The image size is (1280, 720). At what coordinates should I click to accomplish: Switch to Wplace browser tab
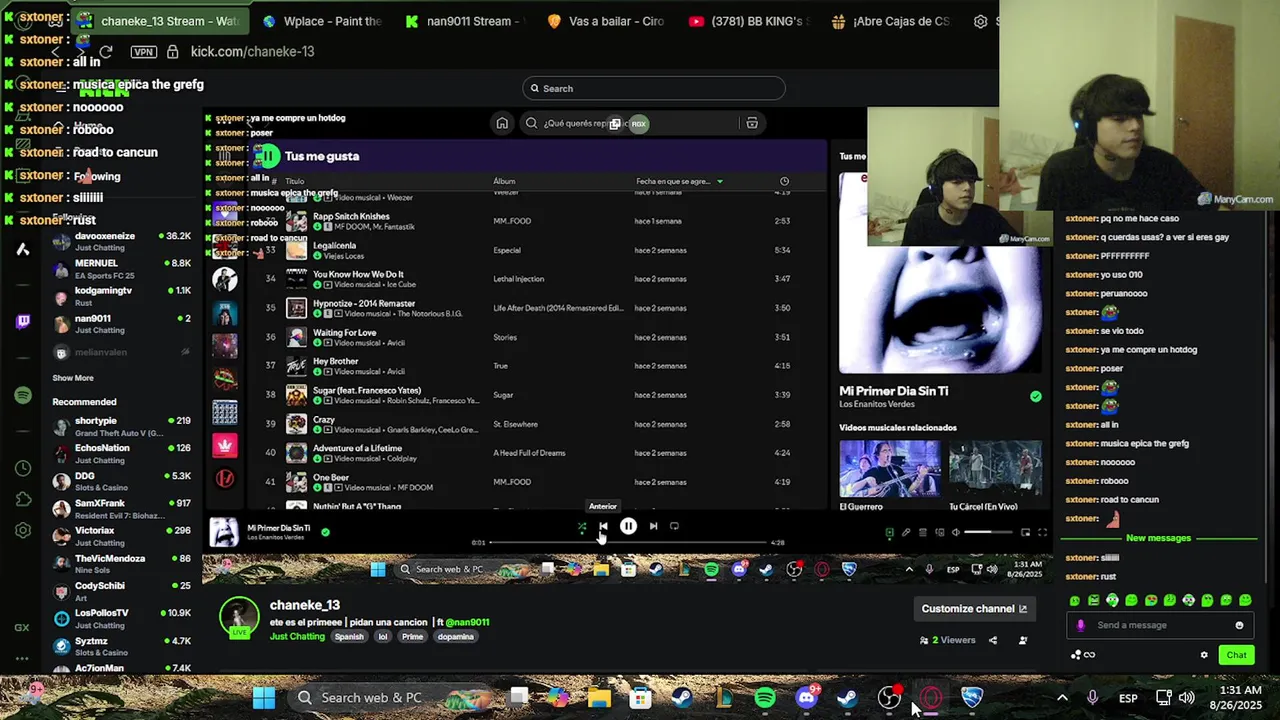point(322,21)
